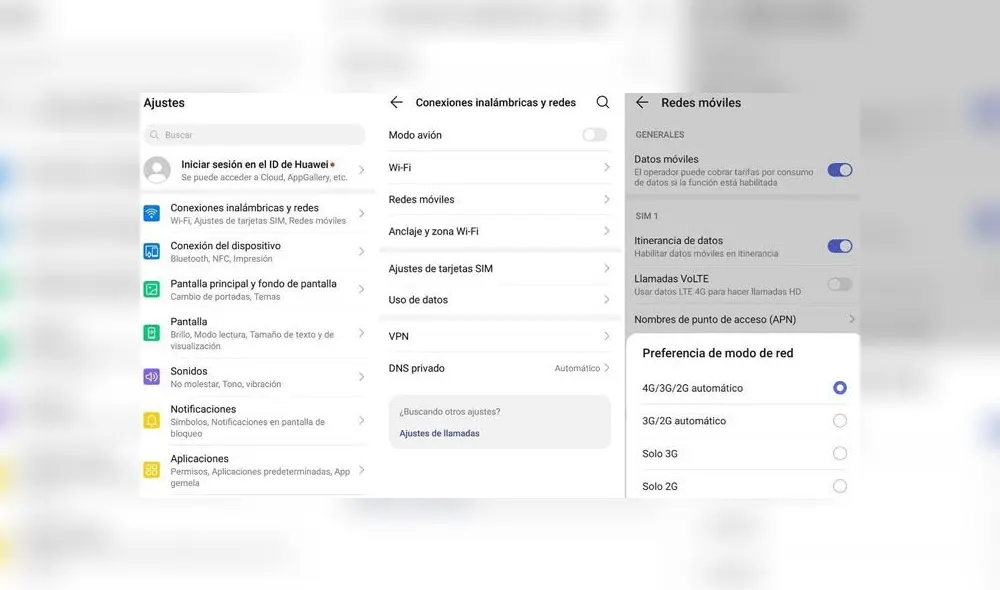The image size is (1000, 590).
Task: Toggle off Datos móviles
Action: click(x=840, y=170)
